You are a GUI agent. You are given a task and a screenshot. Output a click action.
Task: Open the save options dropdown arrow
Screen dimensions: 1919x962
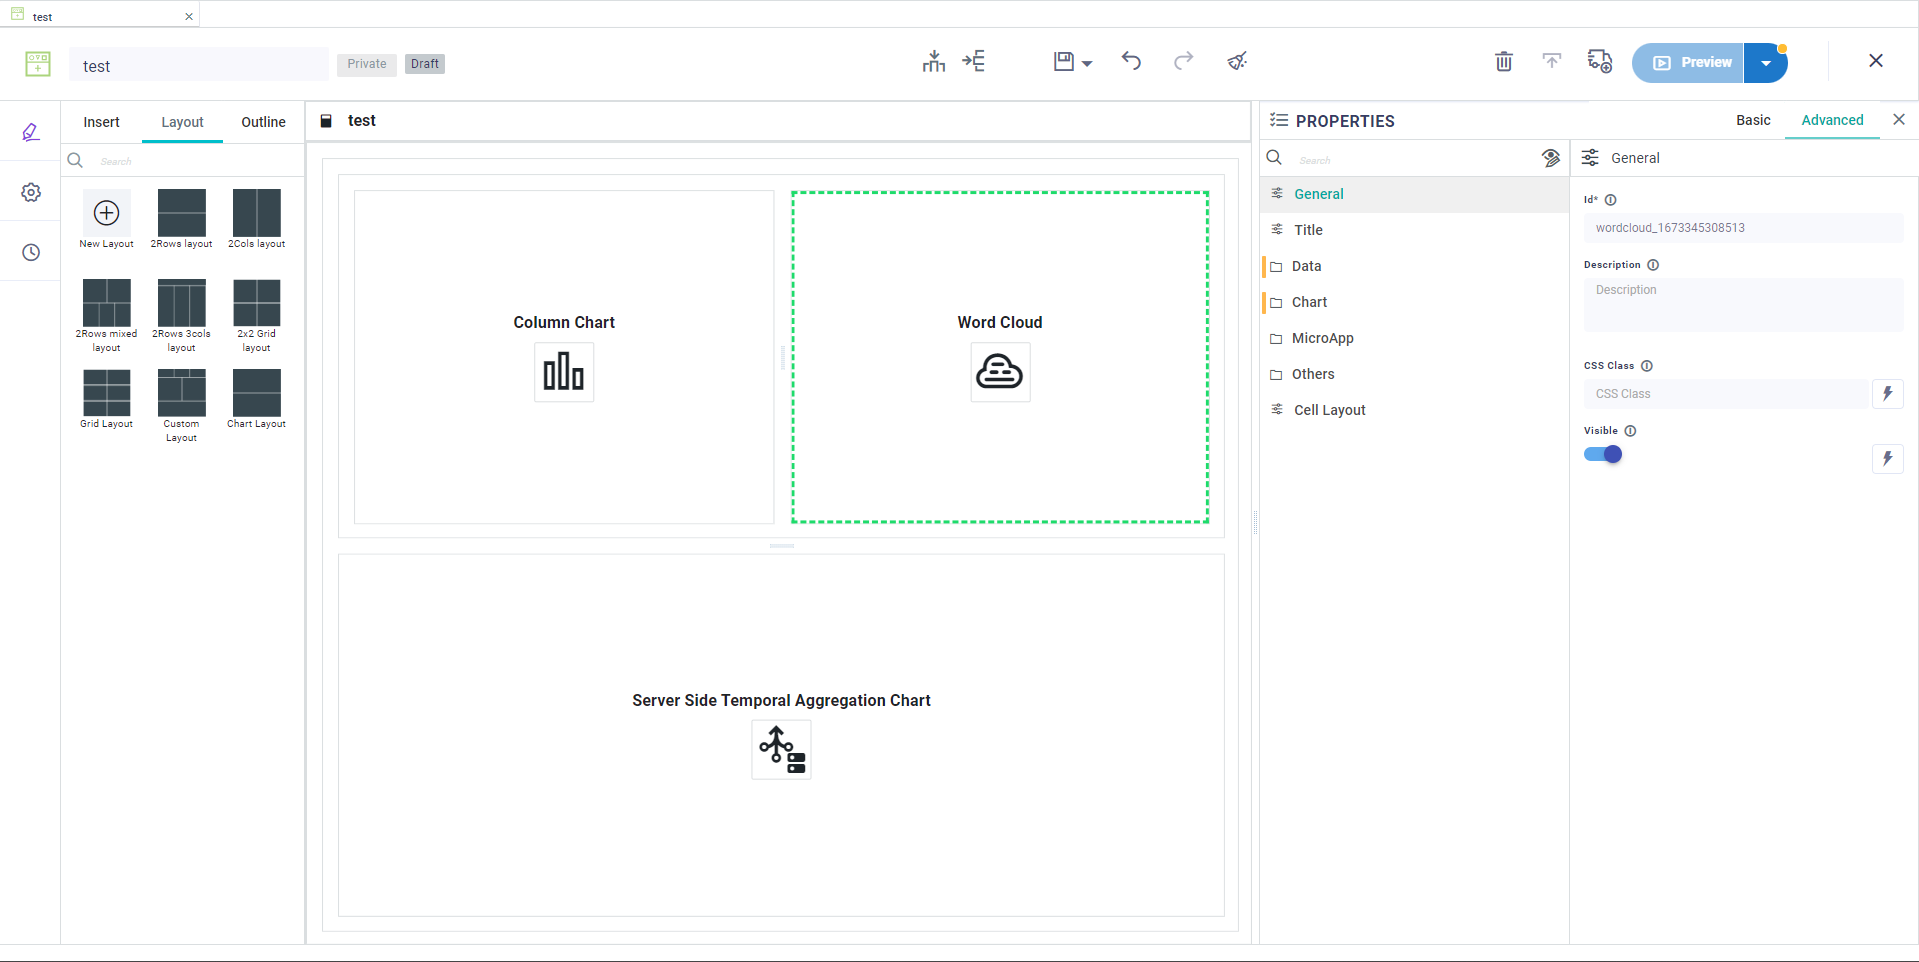pyautogui.click(x=1087, y=64)
